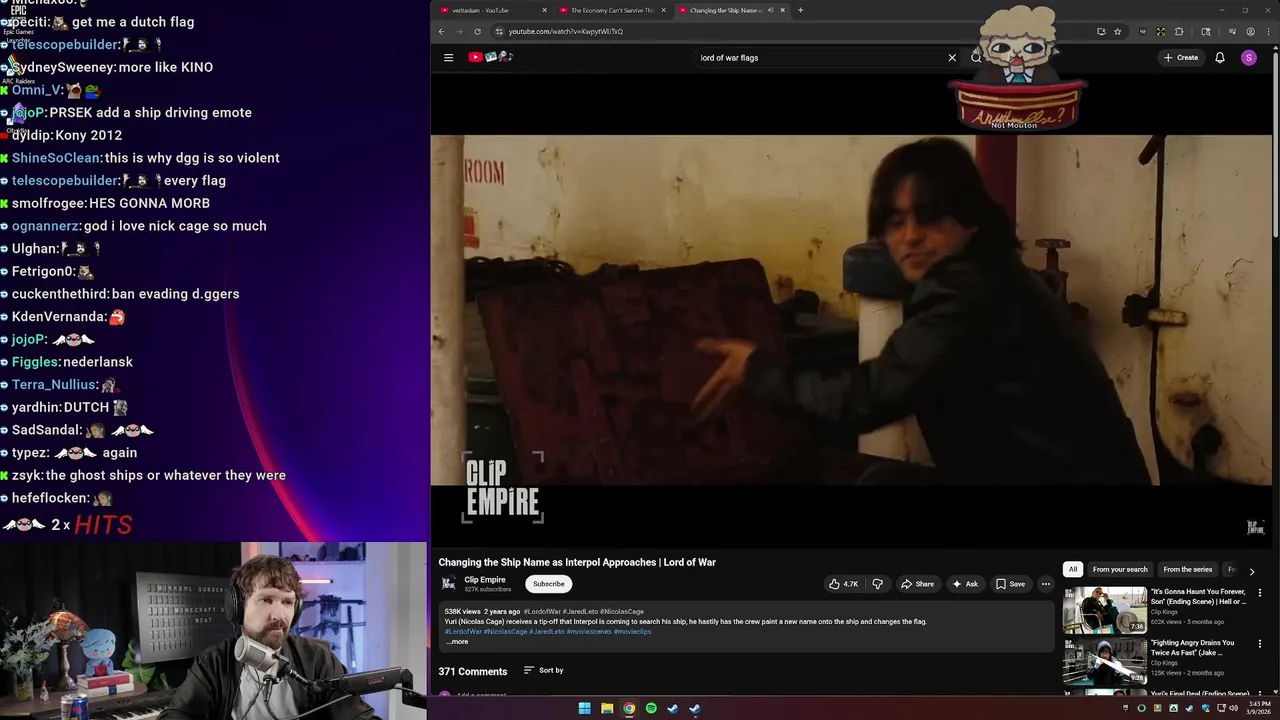Viewport: 1280px width, 720px height.
Task: Subscribe to the Clip Empire channel
Action: pos(548,584)
